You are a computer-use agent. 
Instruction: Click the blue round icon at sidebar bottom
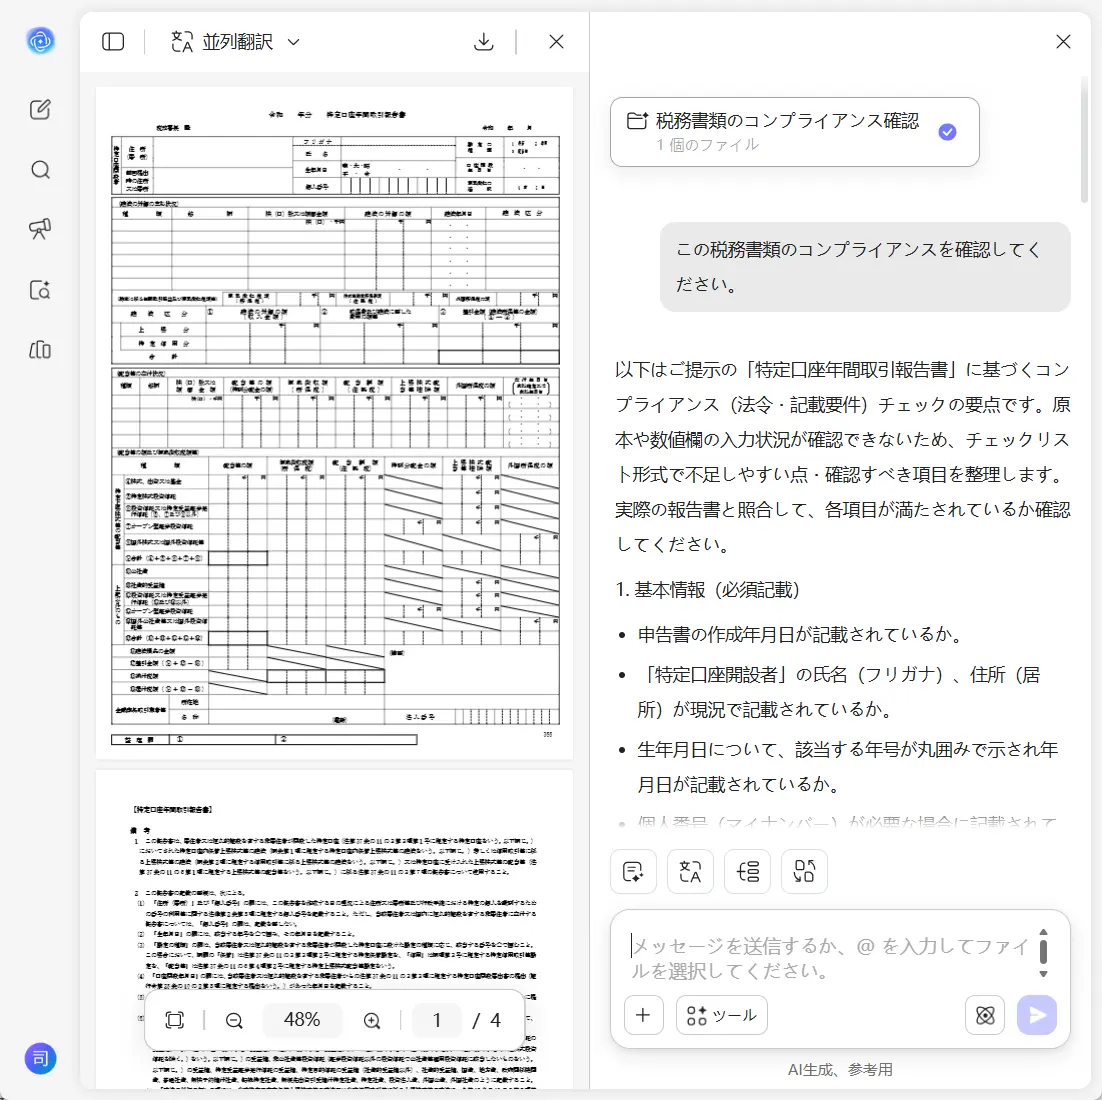[41, 1058]
